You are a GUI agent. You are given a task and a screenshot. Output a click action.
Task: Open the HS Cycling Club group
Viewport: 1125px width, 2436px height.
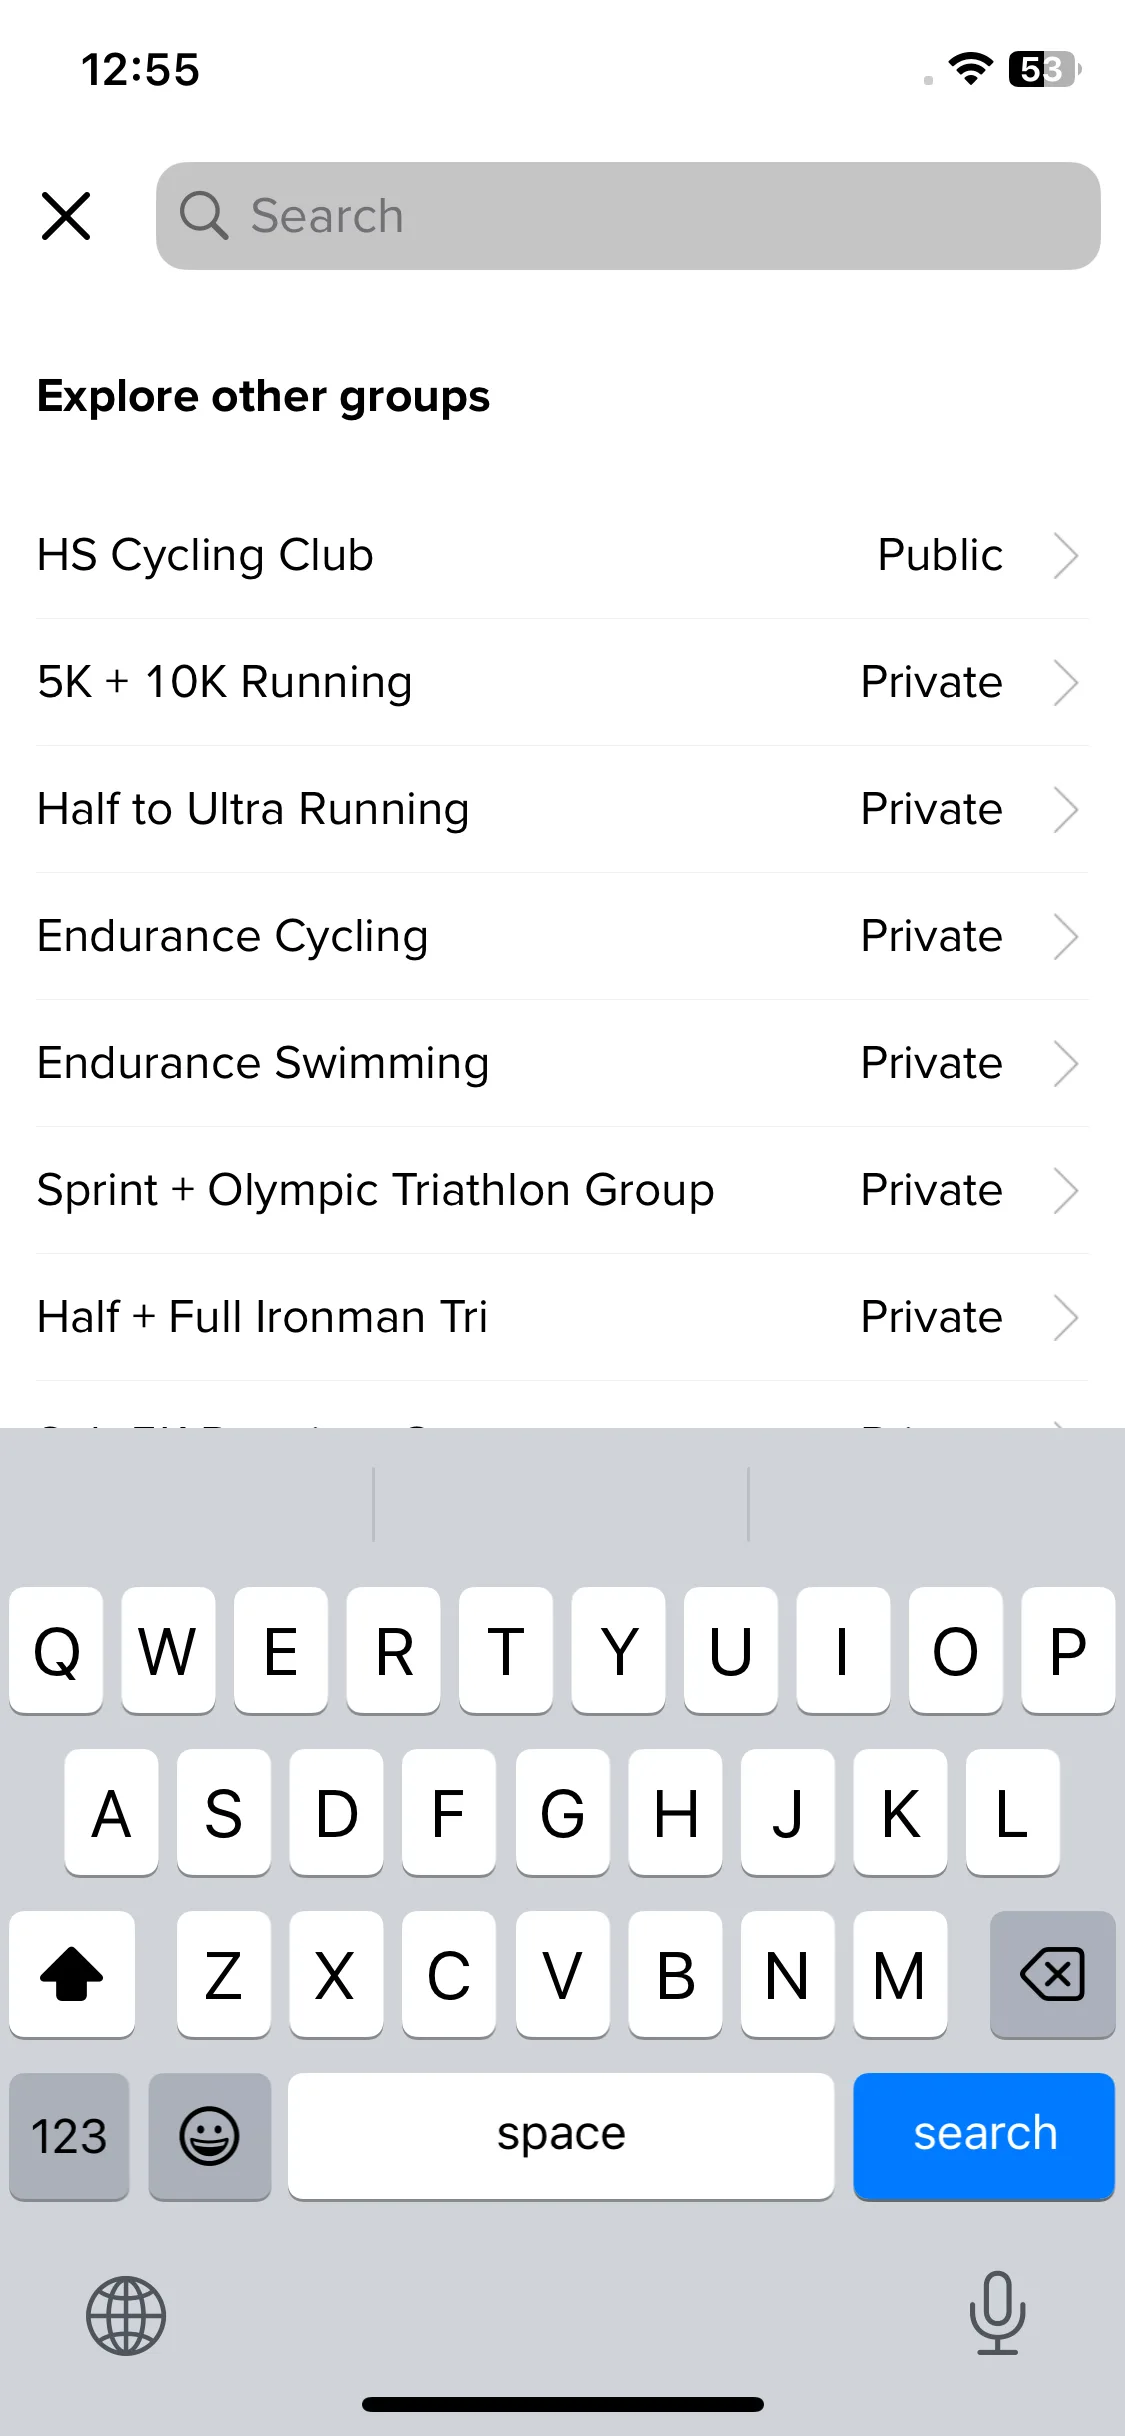(562, 555)
